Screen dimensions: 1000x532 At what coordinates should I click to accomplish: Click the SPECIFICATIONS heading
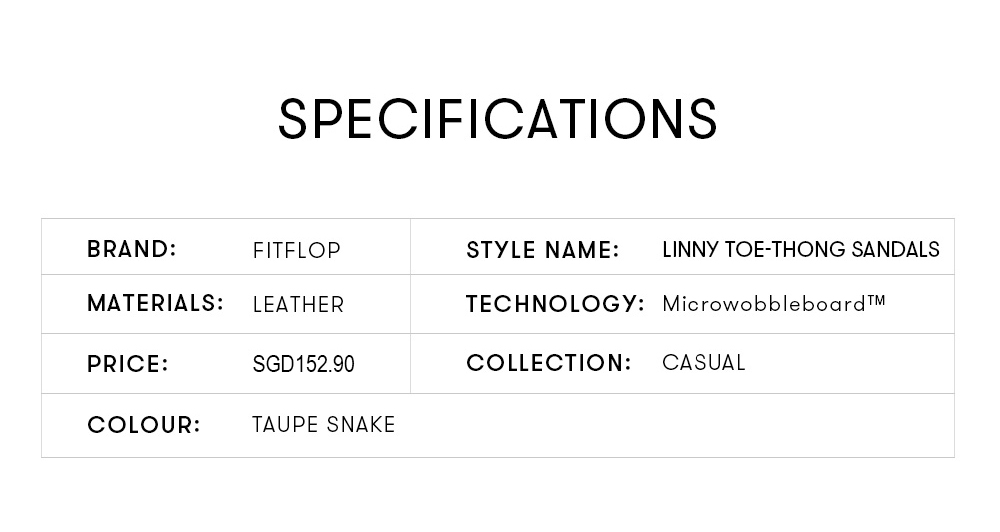click(498, 119)
